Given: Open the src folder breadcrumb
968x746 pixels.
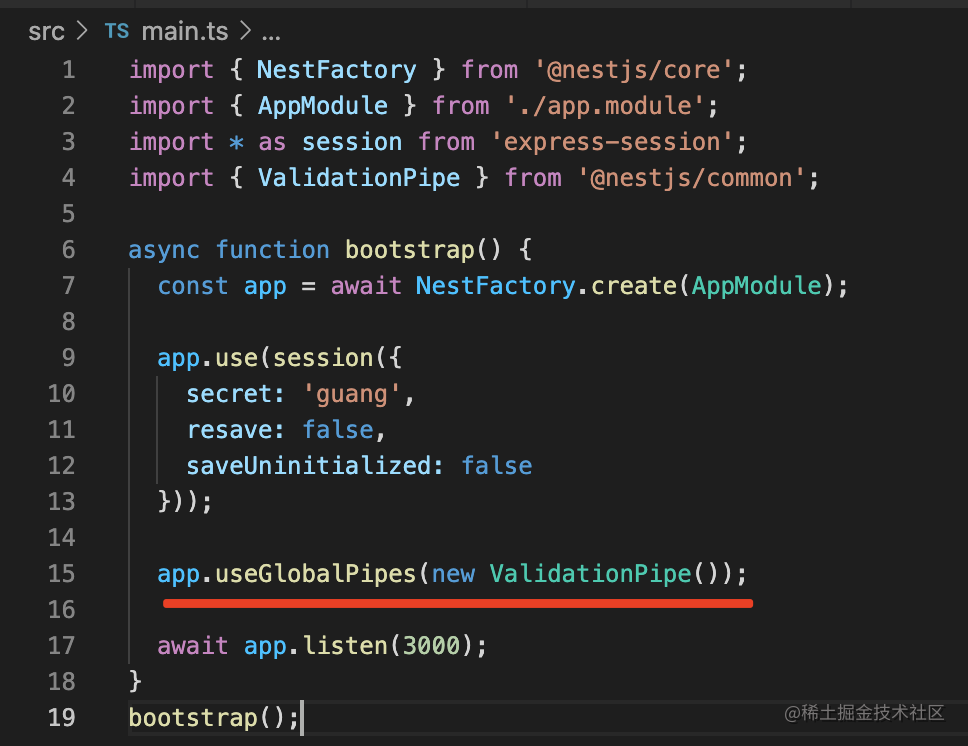Looking at the screenshot, I should point(46,31).
